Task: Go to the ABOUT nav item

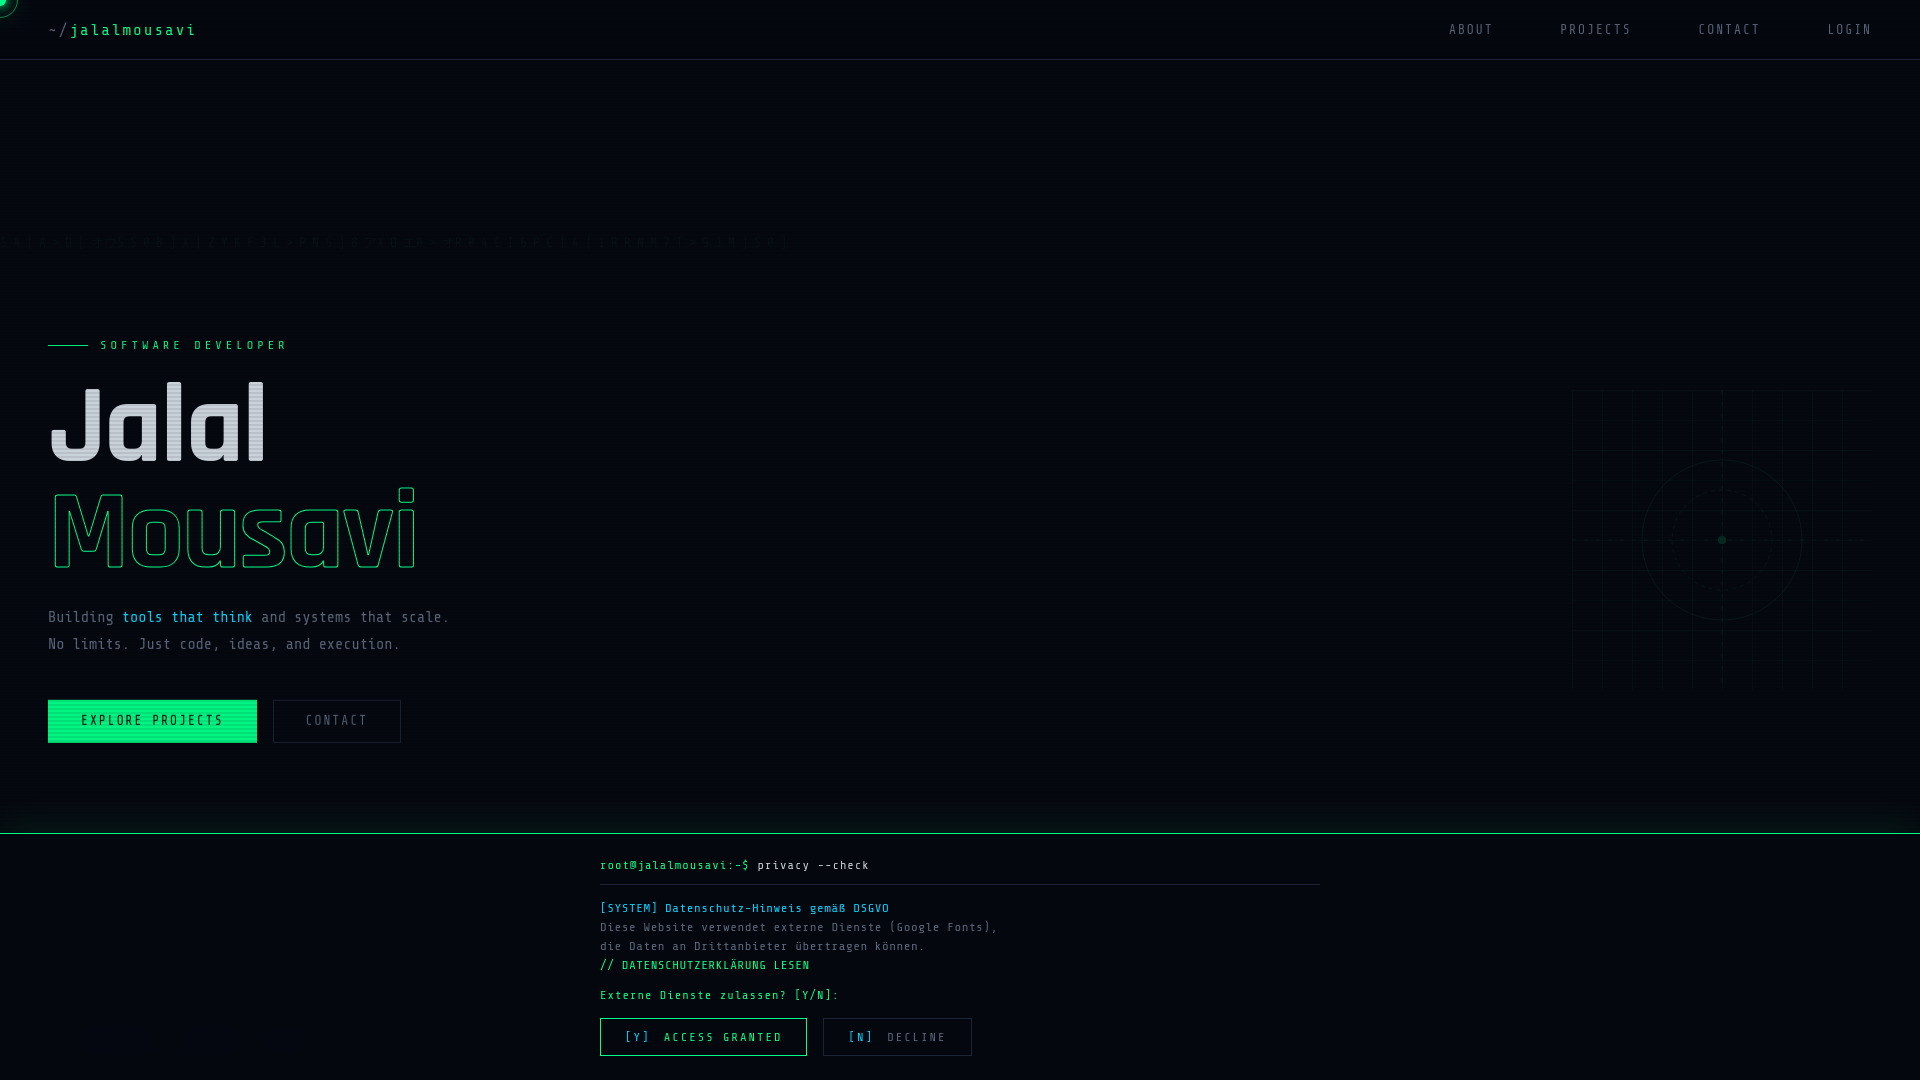Action: (1471, 30)
